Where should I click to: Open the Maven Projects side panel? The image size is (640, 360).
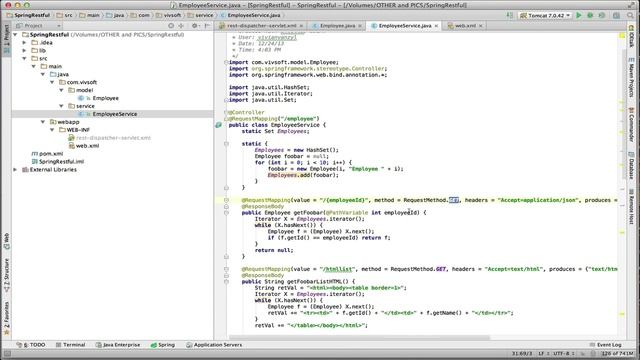tap(631, 78)
